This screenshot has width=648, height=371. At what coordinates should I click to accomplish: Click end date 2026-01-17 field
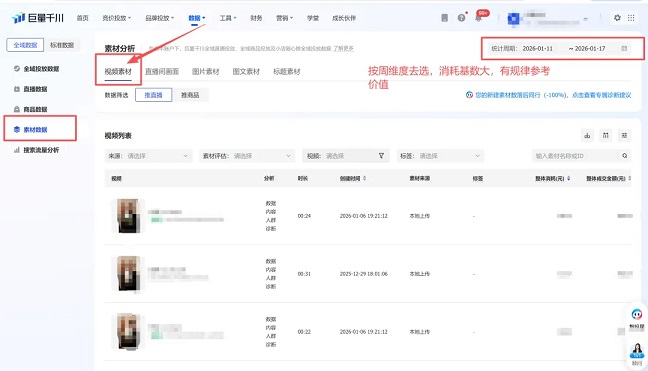[x=590, y=48]
